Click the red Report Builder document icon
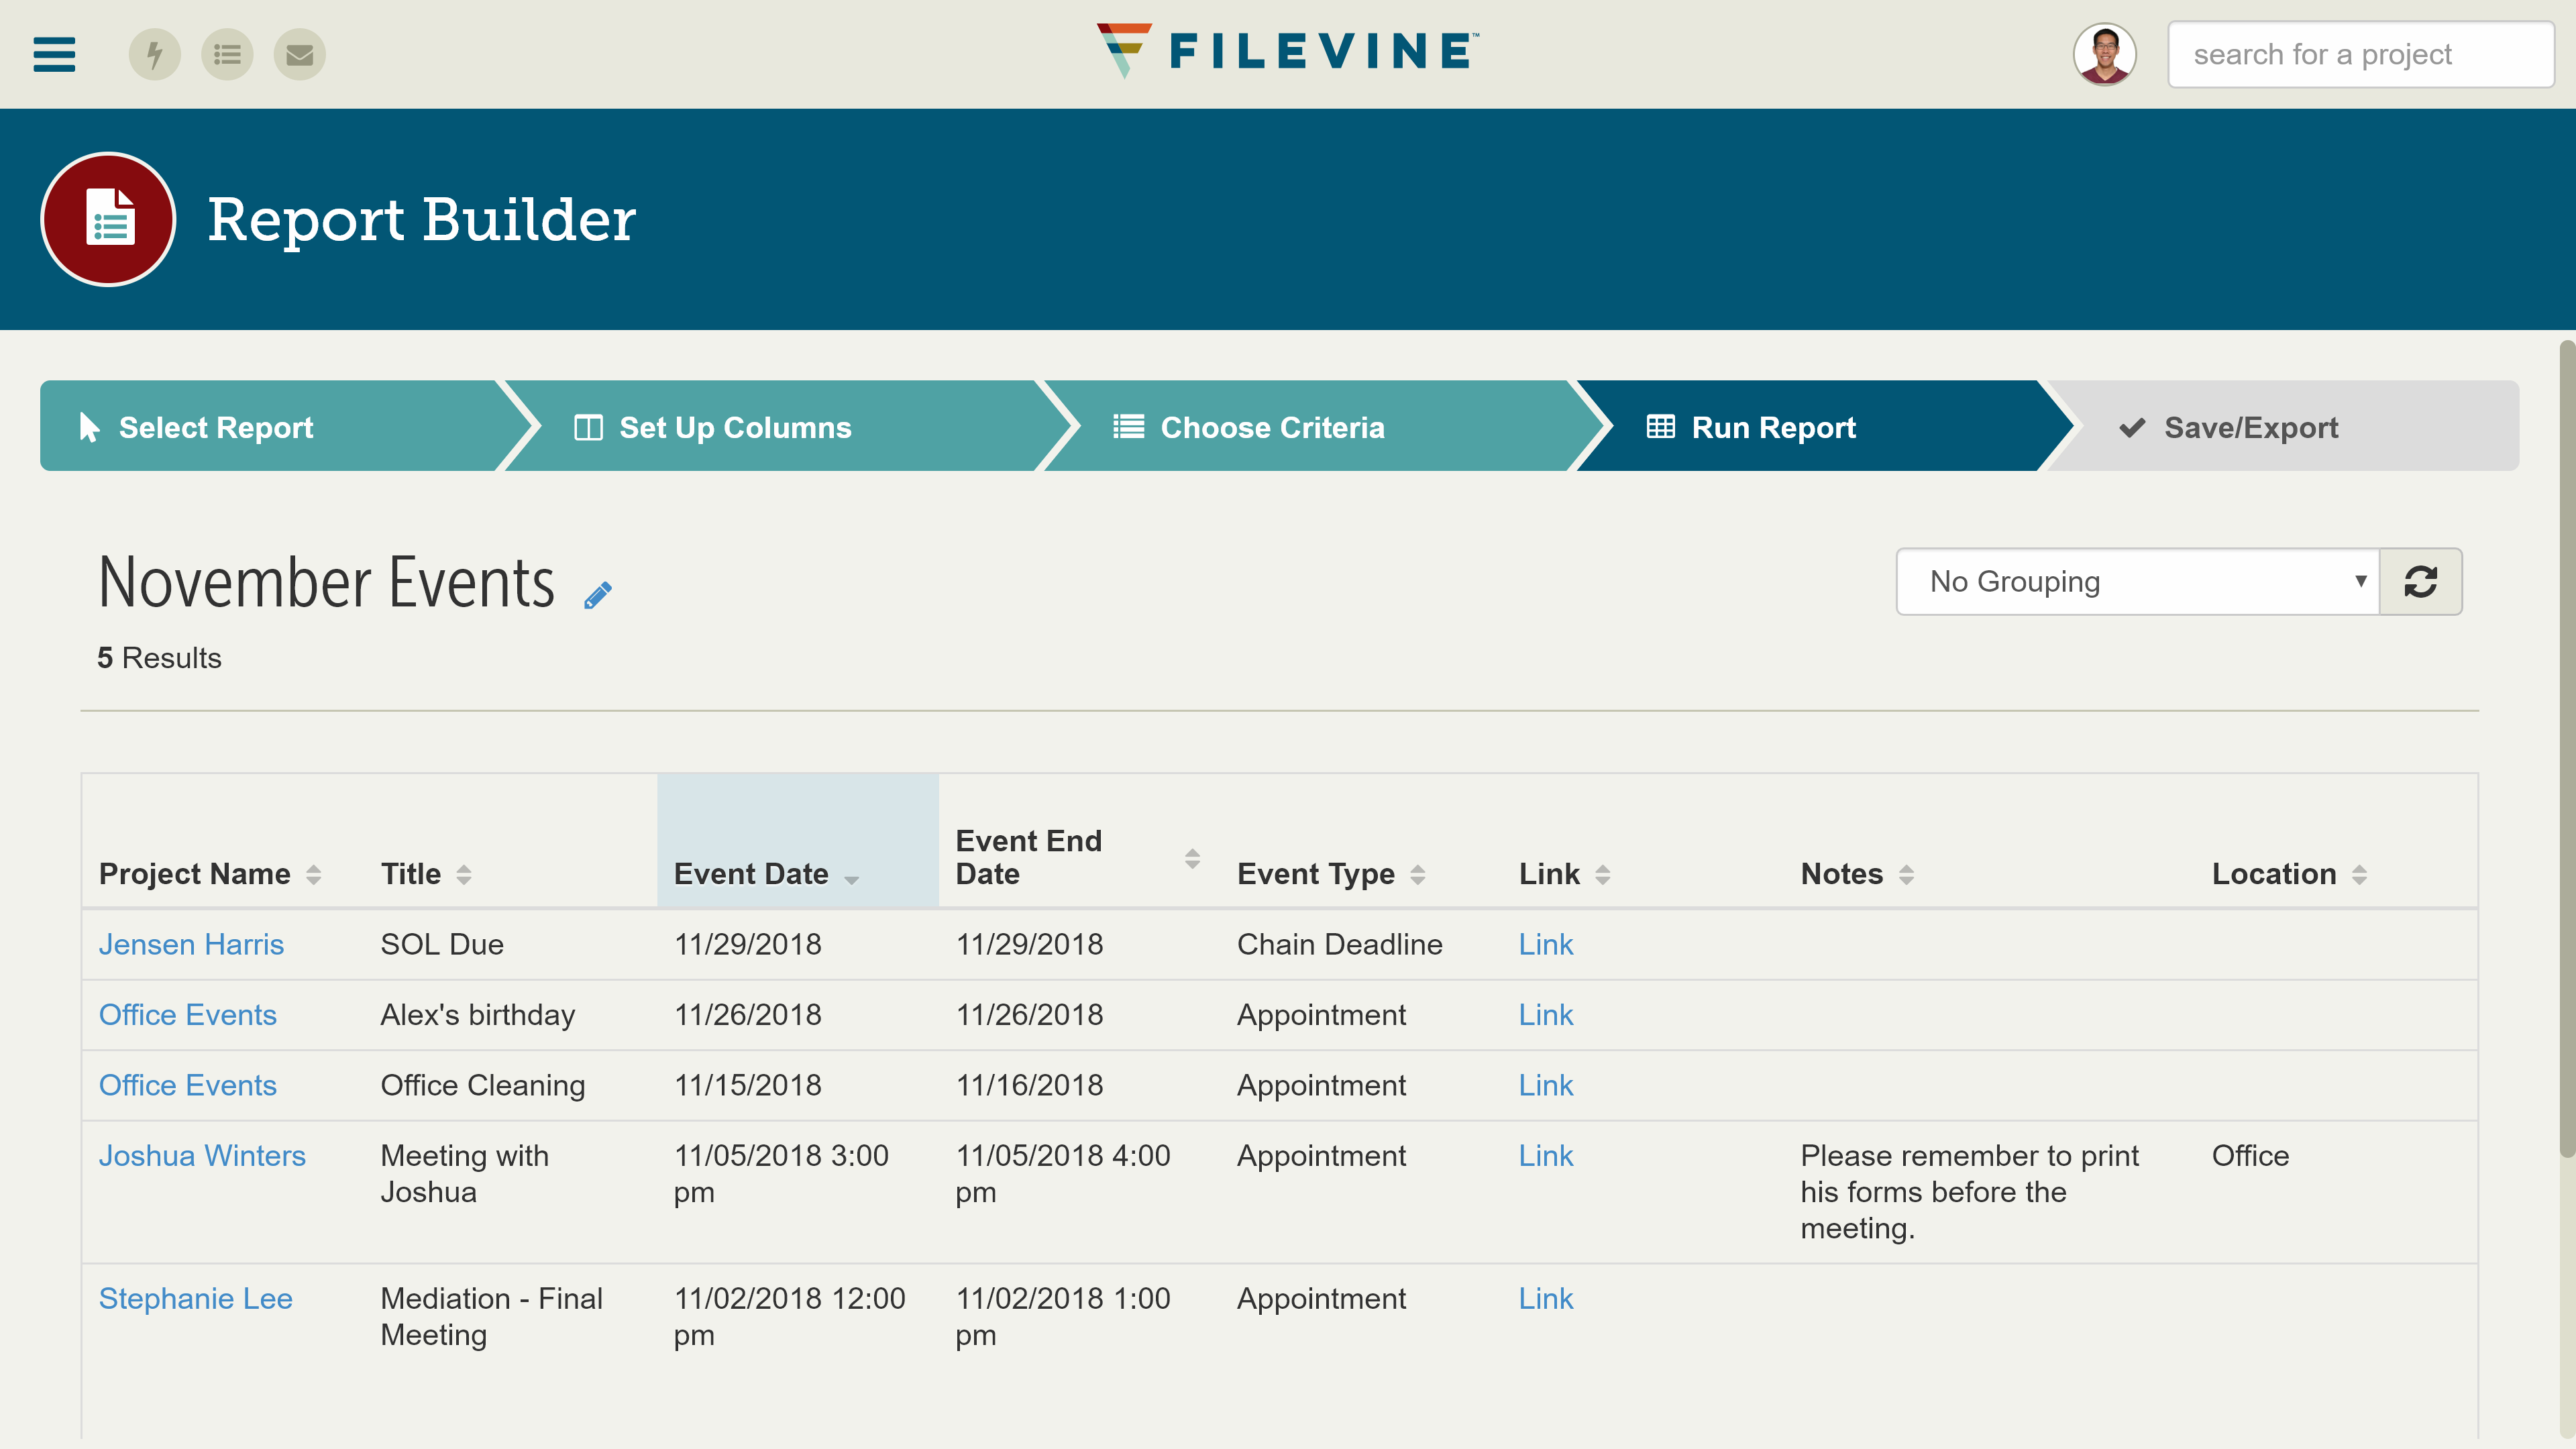Viewport: 2576px width, 1449px height. [108, 219]
